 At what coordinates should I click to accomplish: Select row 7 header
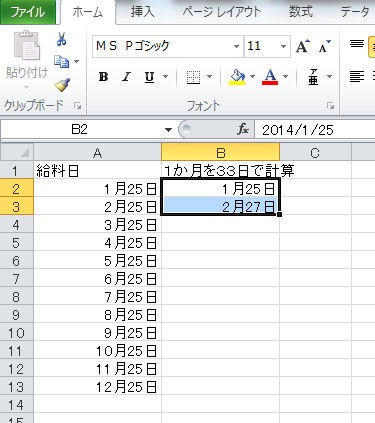(x=17, y=279)
